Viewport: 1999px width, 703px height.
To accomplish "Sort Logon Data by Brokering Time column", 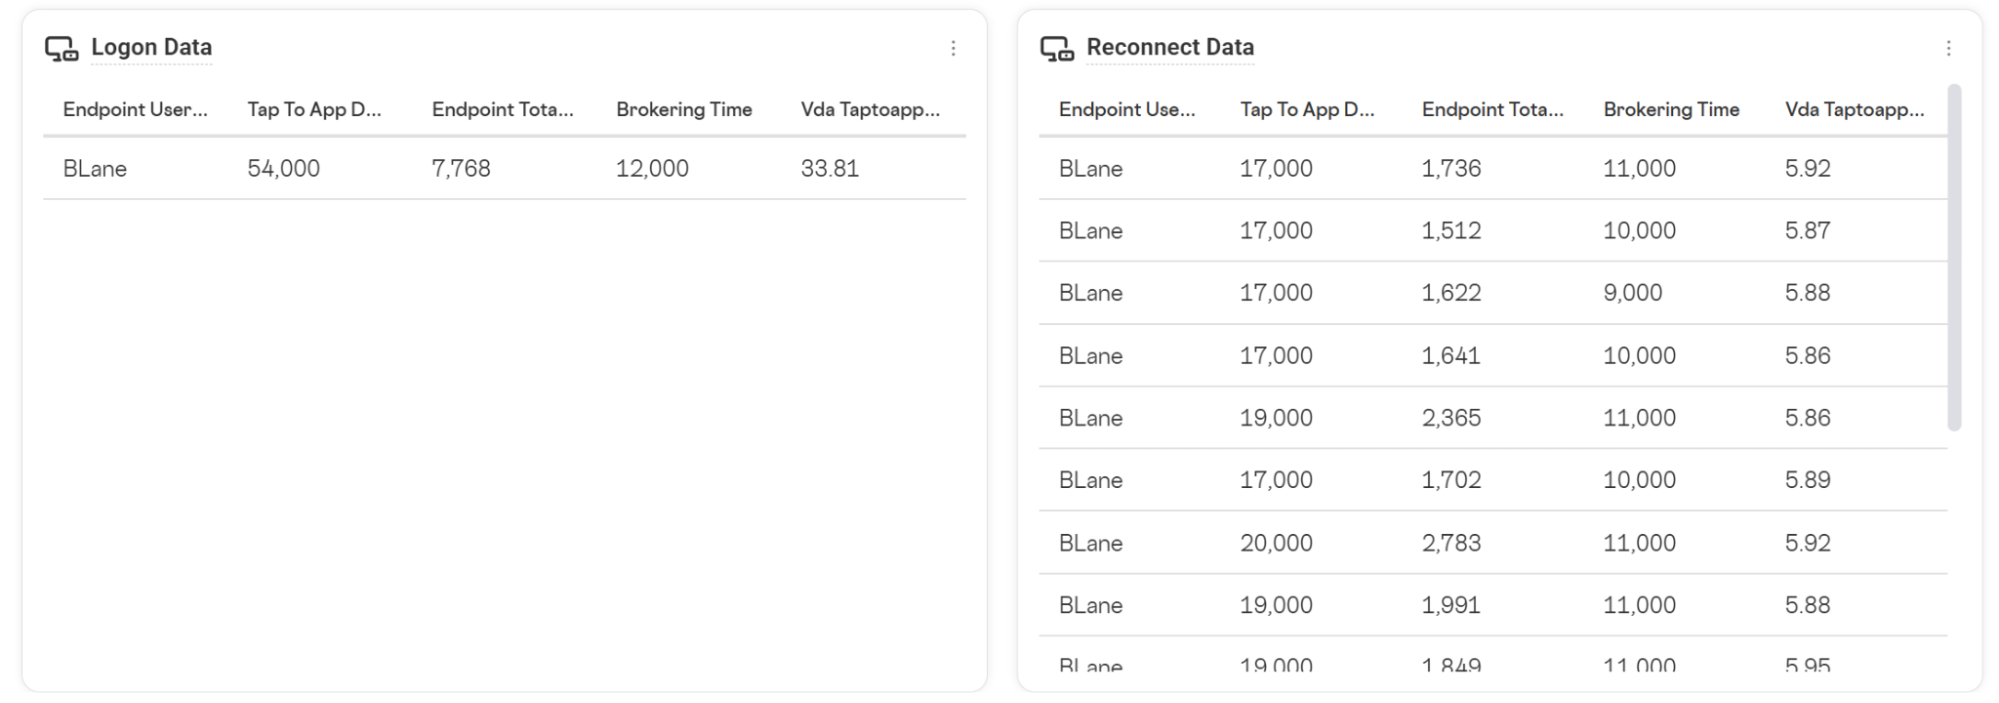I will click(x=684, y=109).
